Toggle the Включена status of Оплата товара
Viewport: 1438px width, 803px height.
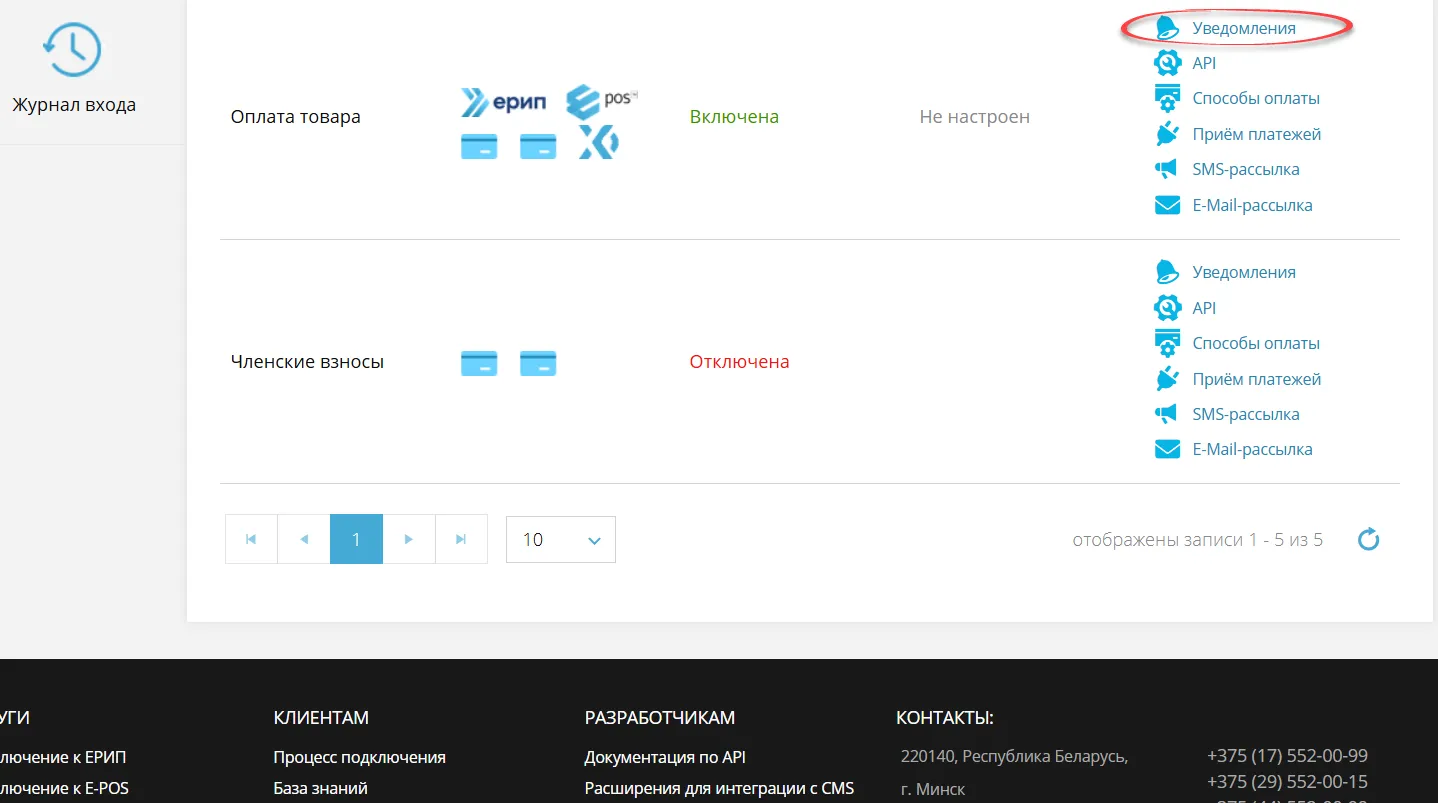click(734, 116)
